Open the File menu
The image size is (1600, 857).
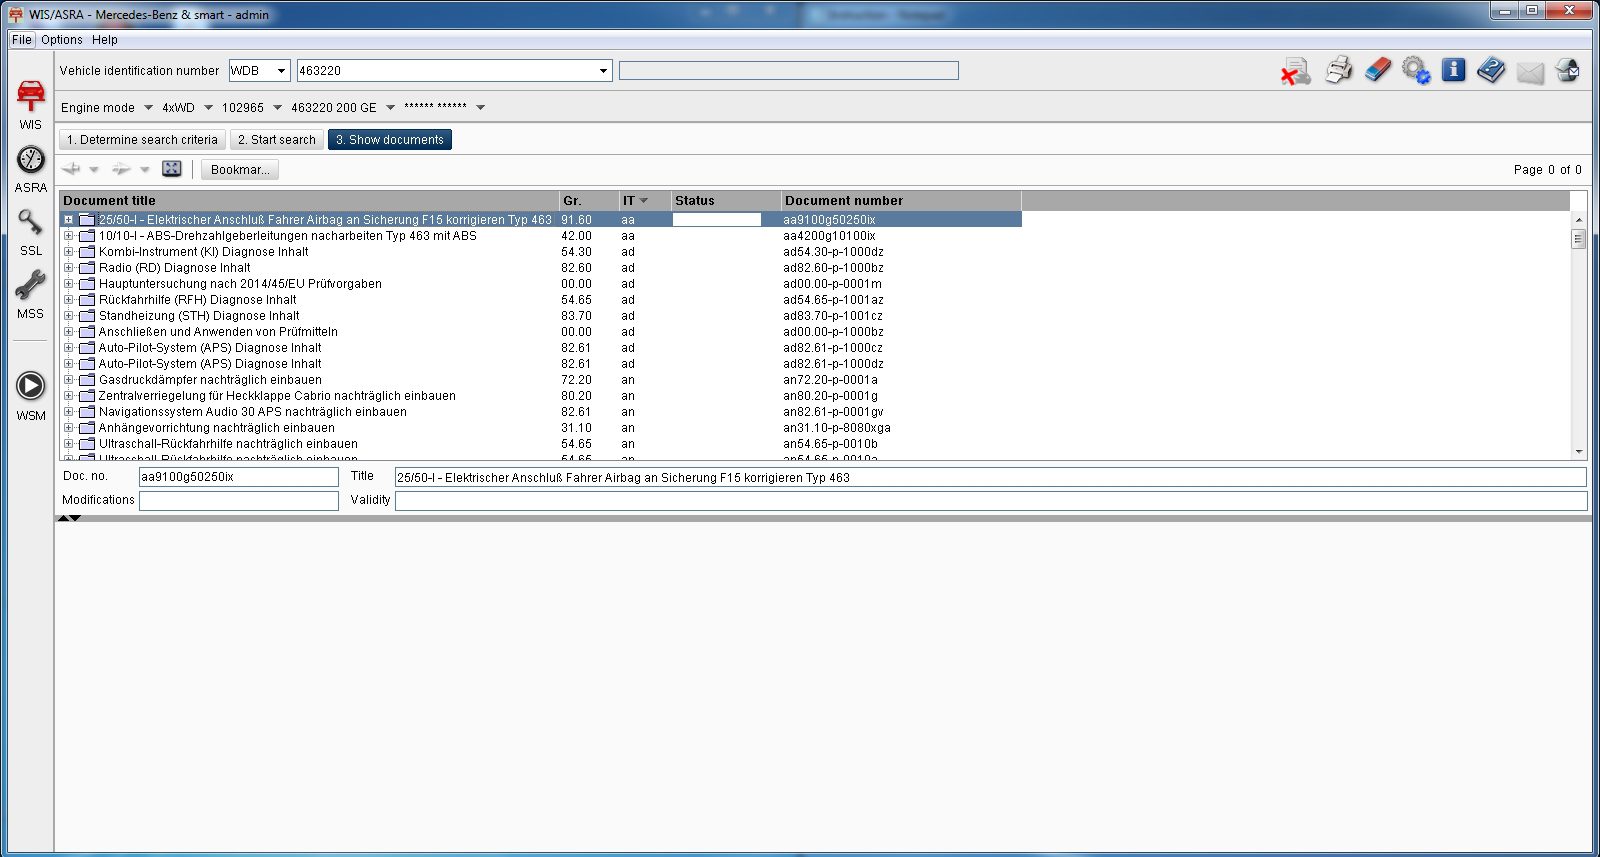click(22, 40)
